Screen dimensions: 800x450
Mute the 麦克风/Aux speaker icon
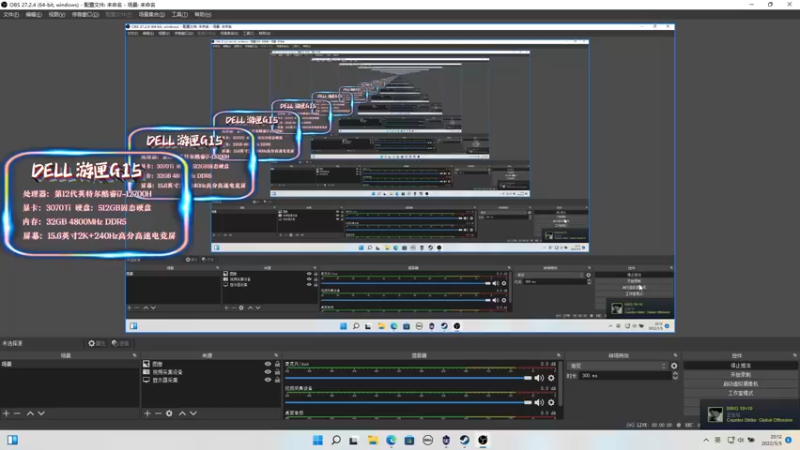(539, 378)
